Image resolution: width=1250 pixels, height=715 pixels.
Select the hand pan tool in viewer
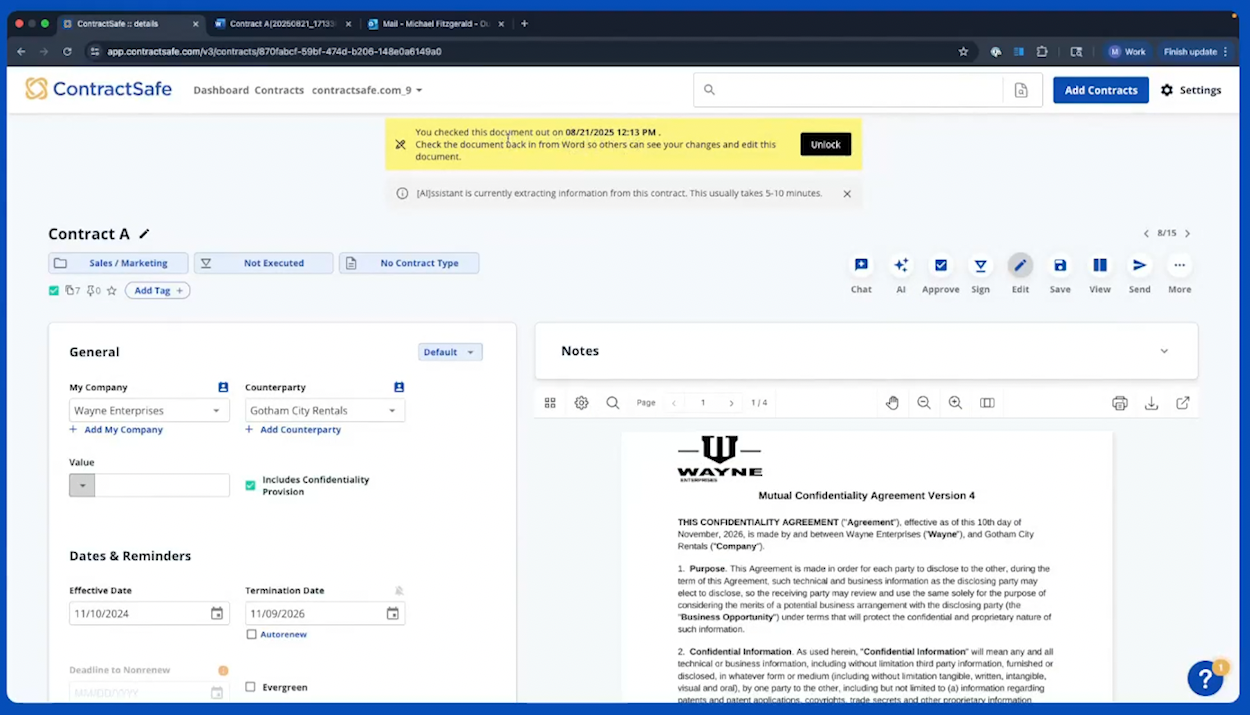tap(892, 403)
